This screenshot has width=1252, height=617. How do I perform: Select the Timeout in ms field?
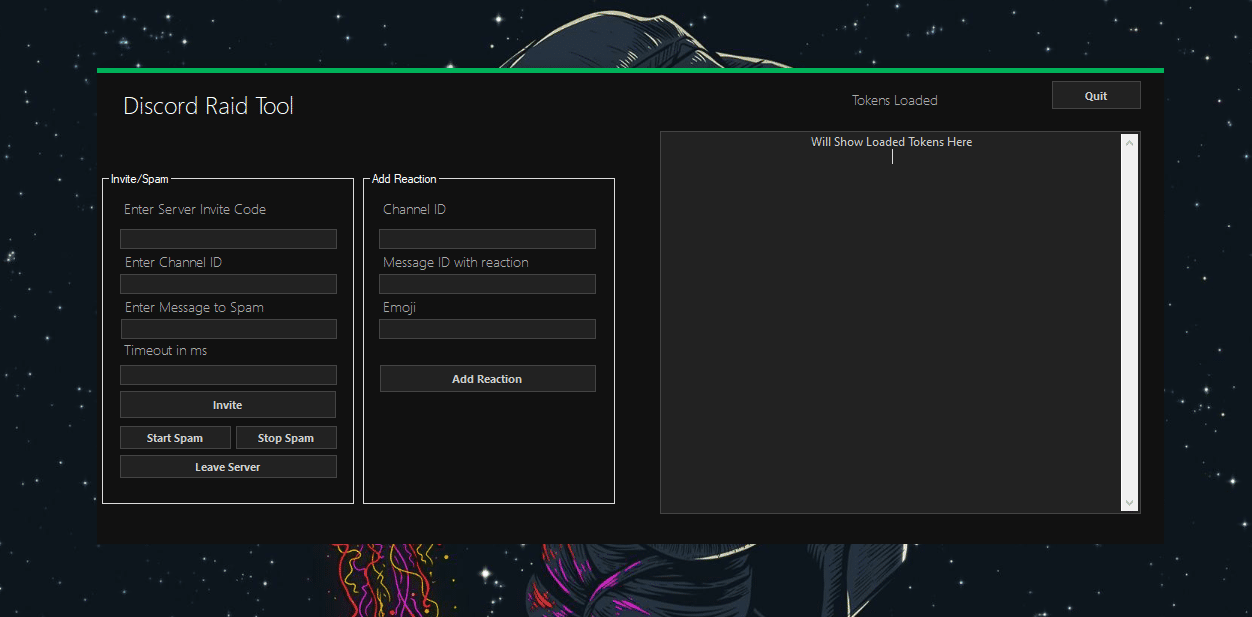(228, 375)
